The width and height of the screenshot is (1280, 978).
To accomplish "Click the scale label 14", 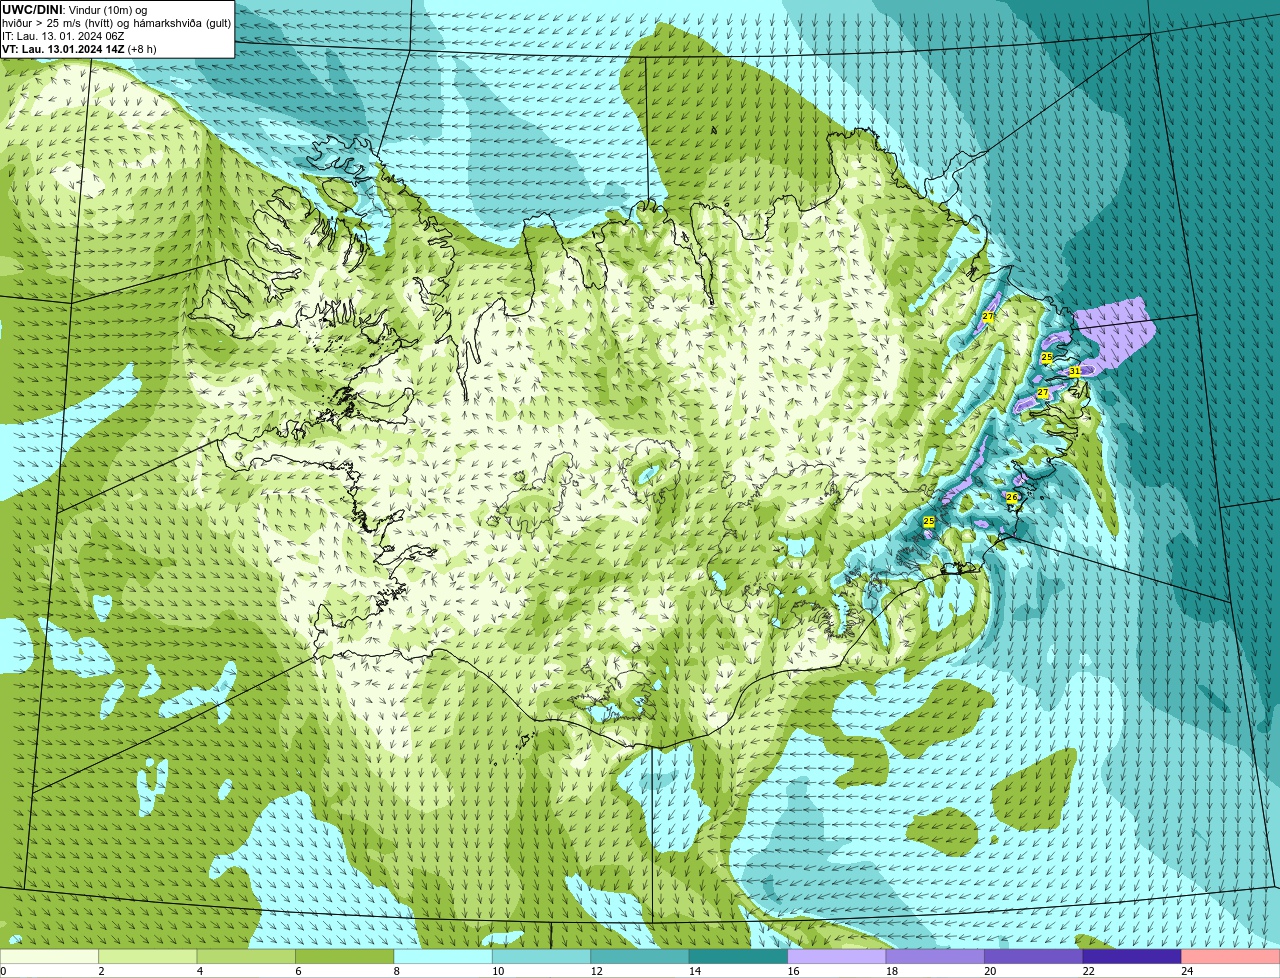I will point(695,971).
